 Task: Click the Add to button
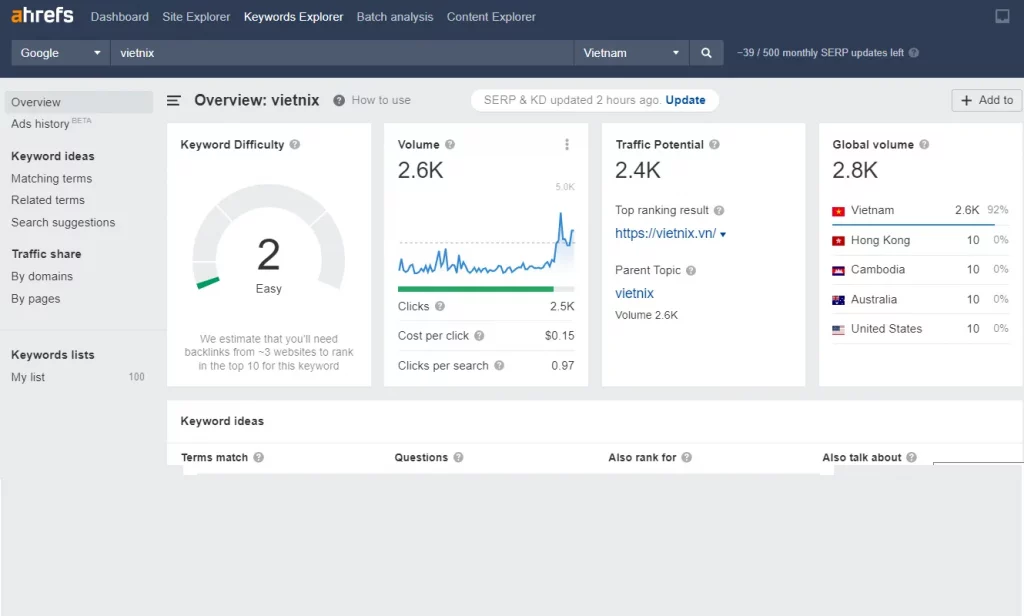(987, 101)
